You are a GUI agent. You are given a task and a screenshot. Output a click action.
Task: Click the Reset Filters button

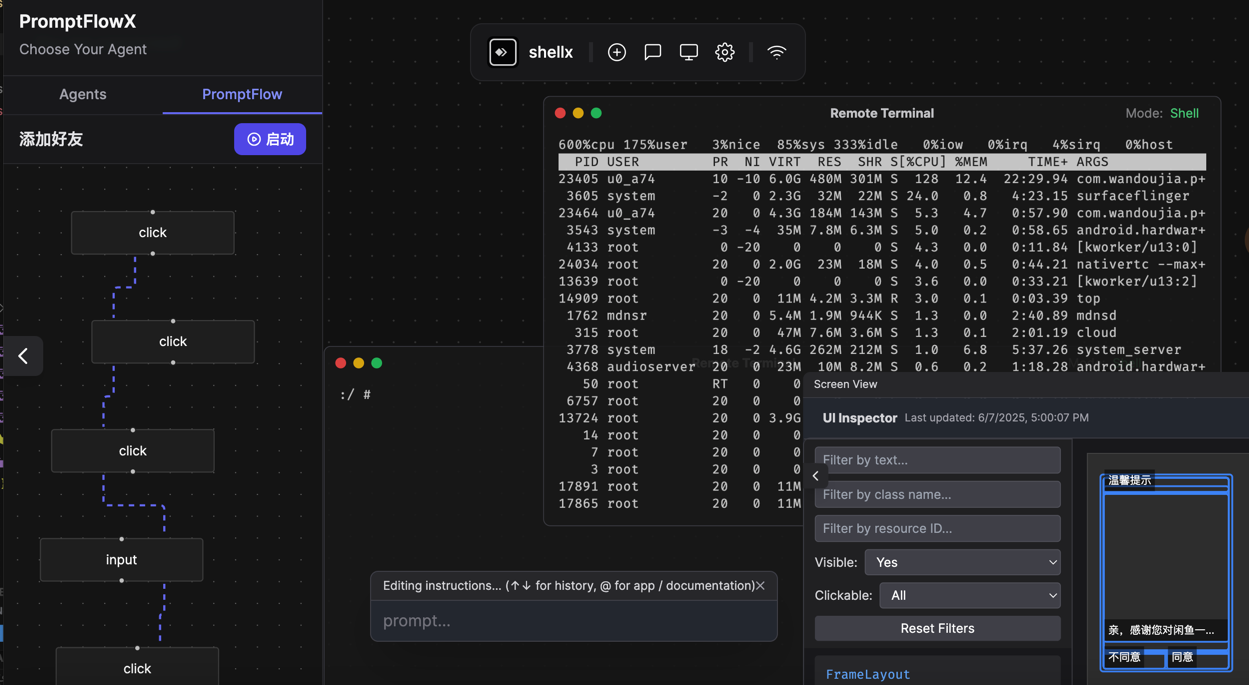(x=937, y=628)
